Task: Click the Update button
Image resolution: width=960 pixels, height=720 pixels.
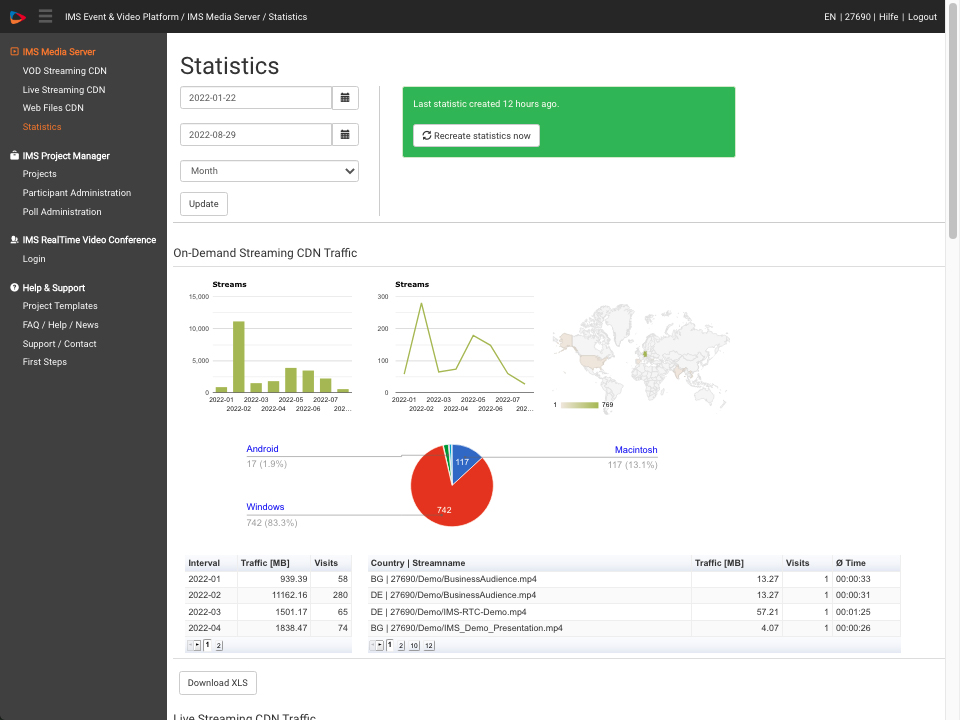Action: (x=203, y=203)
